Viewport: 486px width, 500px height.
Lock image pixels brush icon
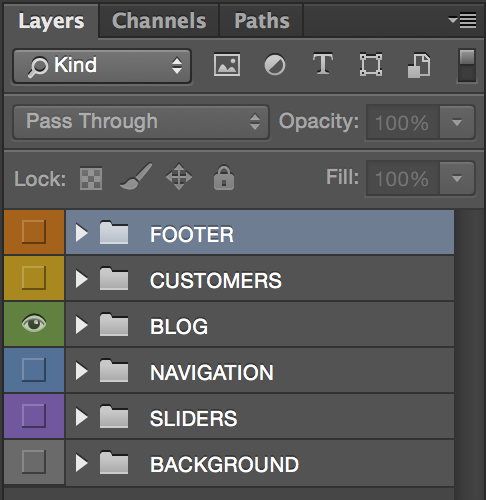136,177
